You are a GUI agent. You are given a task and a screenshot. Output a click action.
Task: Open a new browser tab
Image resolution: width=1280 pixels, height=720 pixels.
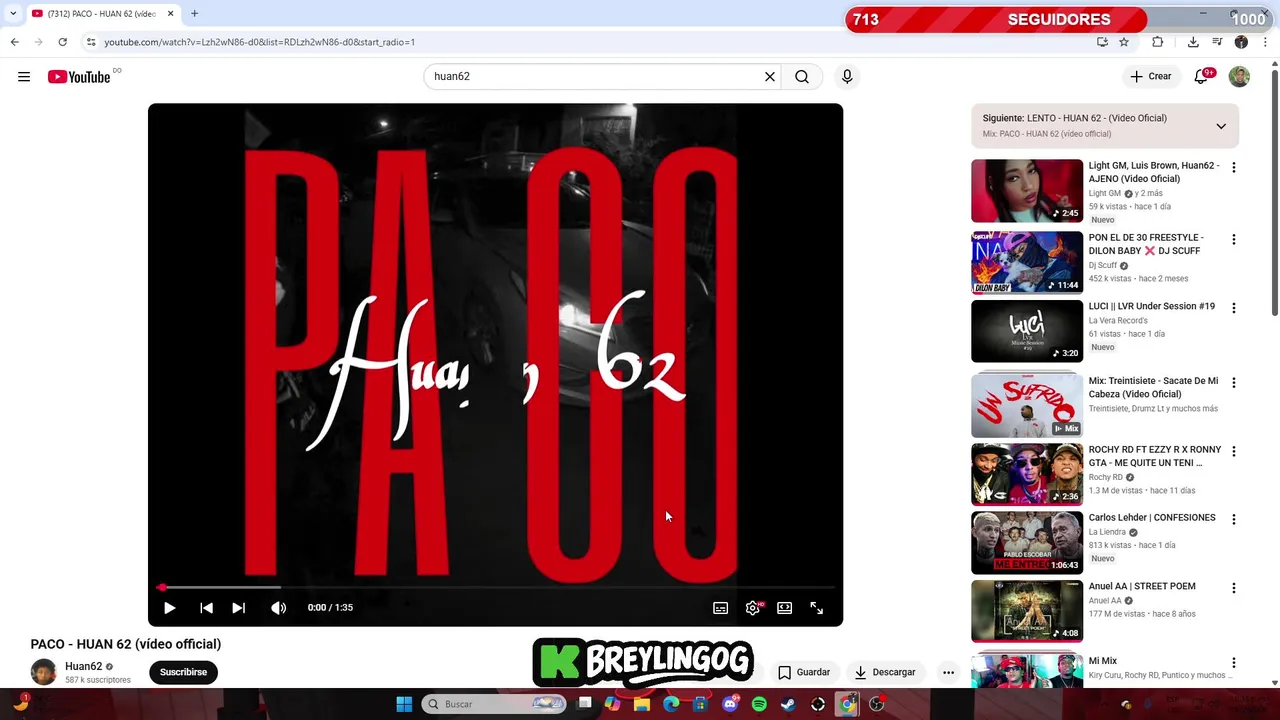(x=194, y=14)
